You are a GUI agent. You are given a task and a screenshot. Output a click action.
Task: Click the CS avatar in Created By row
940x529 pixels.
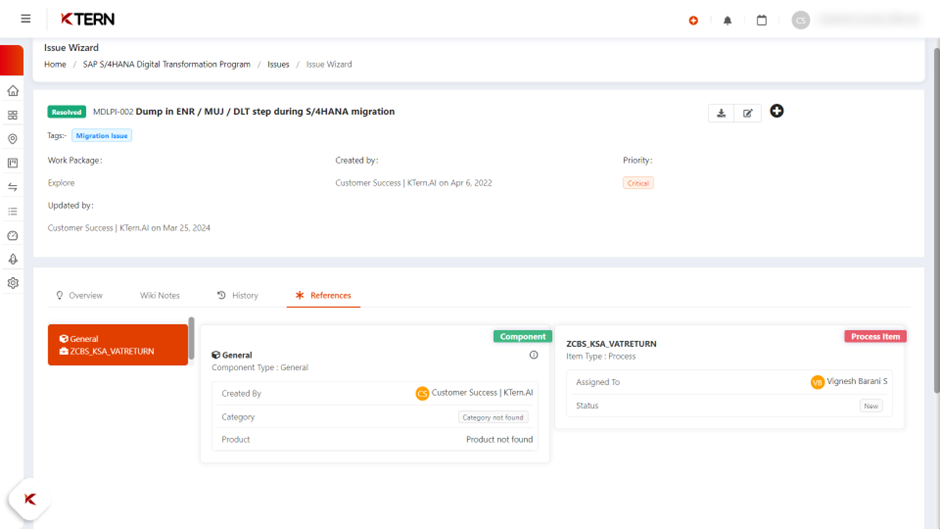click(x=422, y=393)
